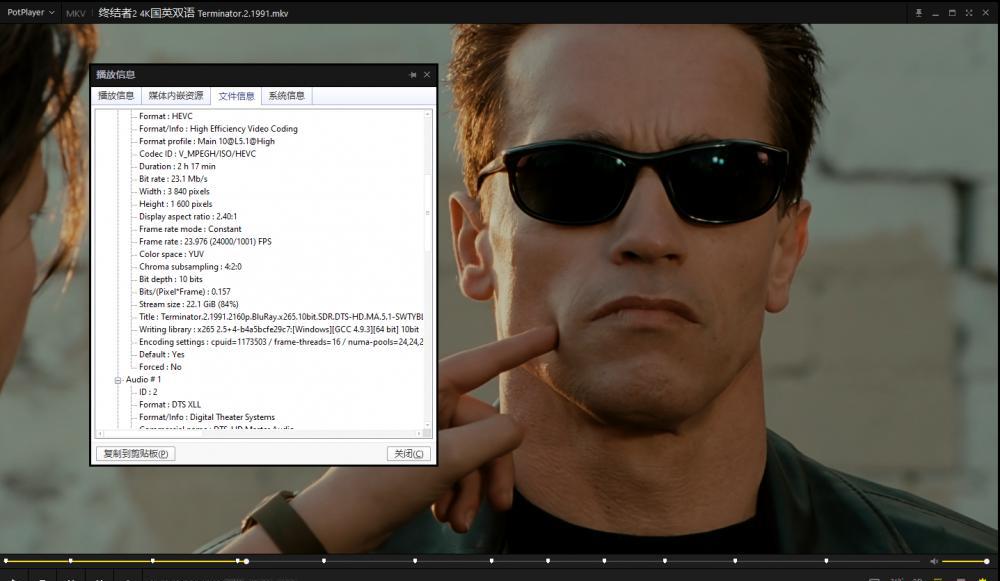Select the 'Bit depth : 10 bits' row
Screen dimensions: 1000x581
coord(170,279)
